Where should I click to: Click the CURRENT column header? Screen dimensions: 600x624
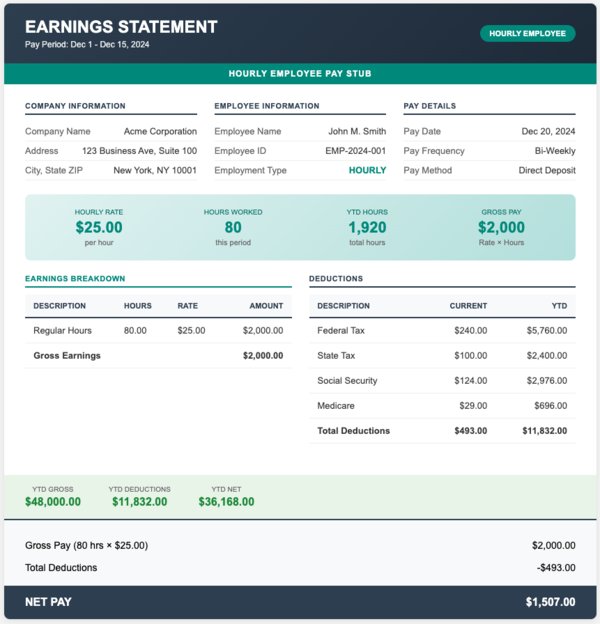click(468, 306)
